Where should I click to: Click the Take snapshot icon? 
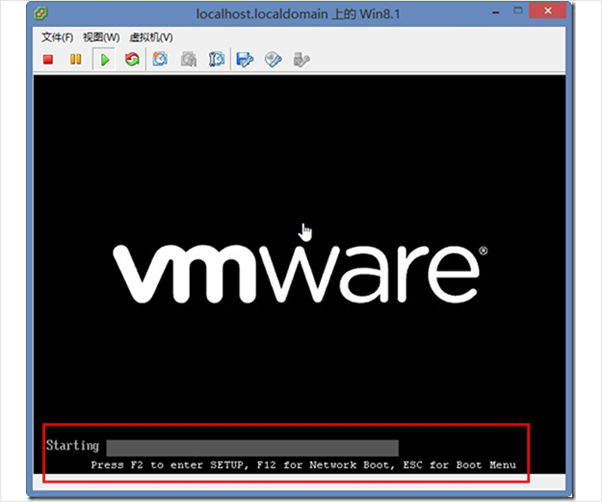(160, 59)
